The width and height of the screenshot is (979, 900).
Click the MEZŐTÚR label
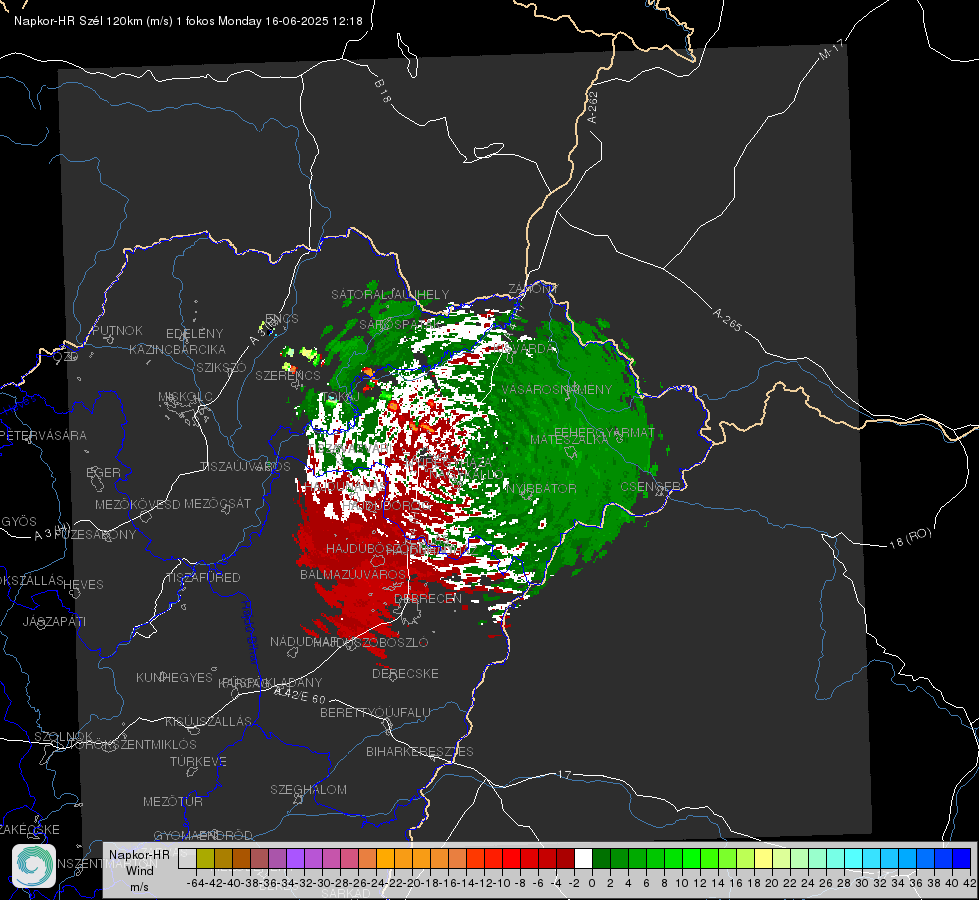tap(173, 802)
